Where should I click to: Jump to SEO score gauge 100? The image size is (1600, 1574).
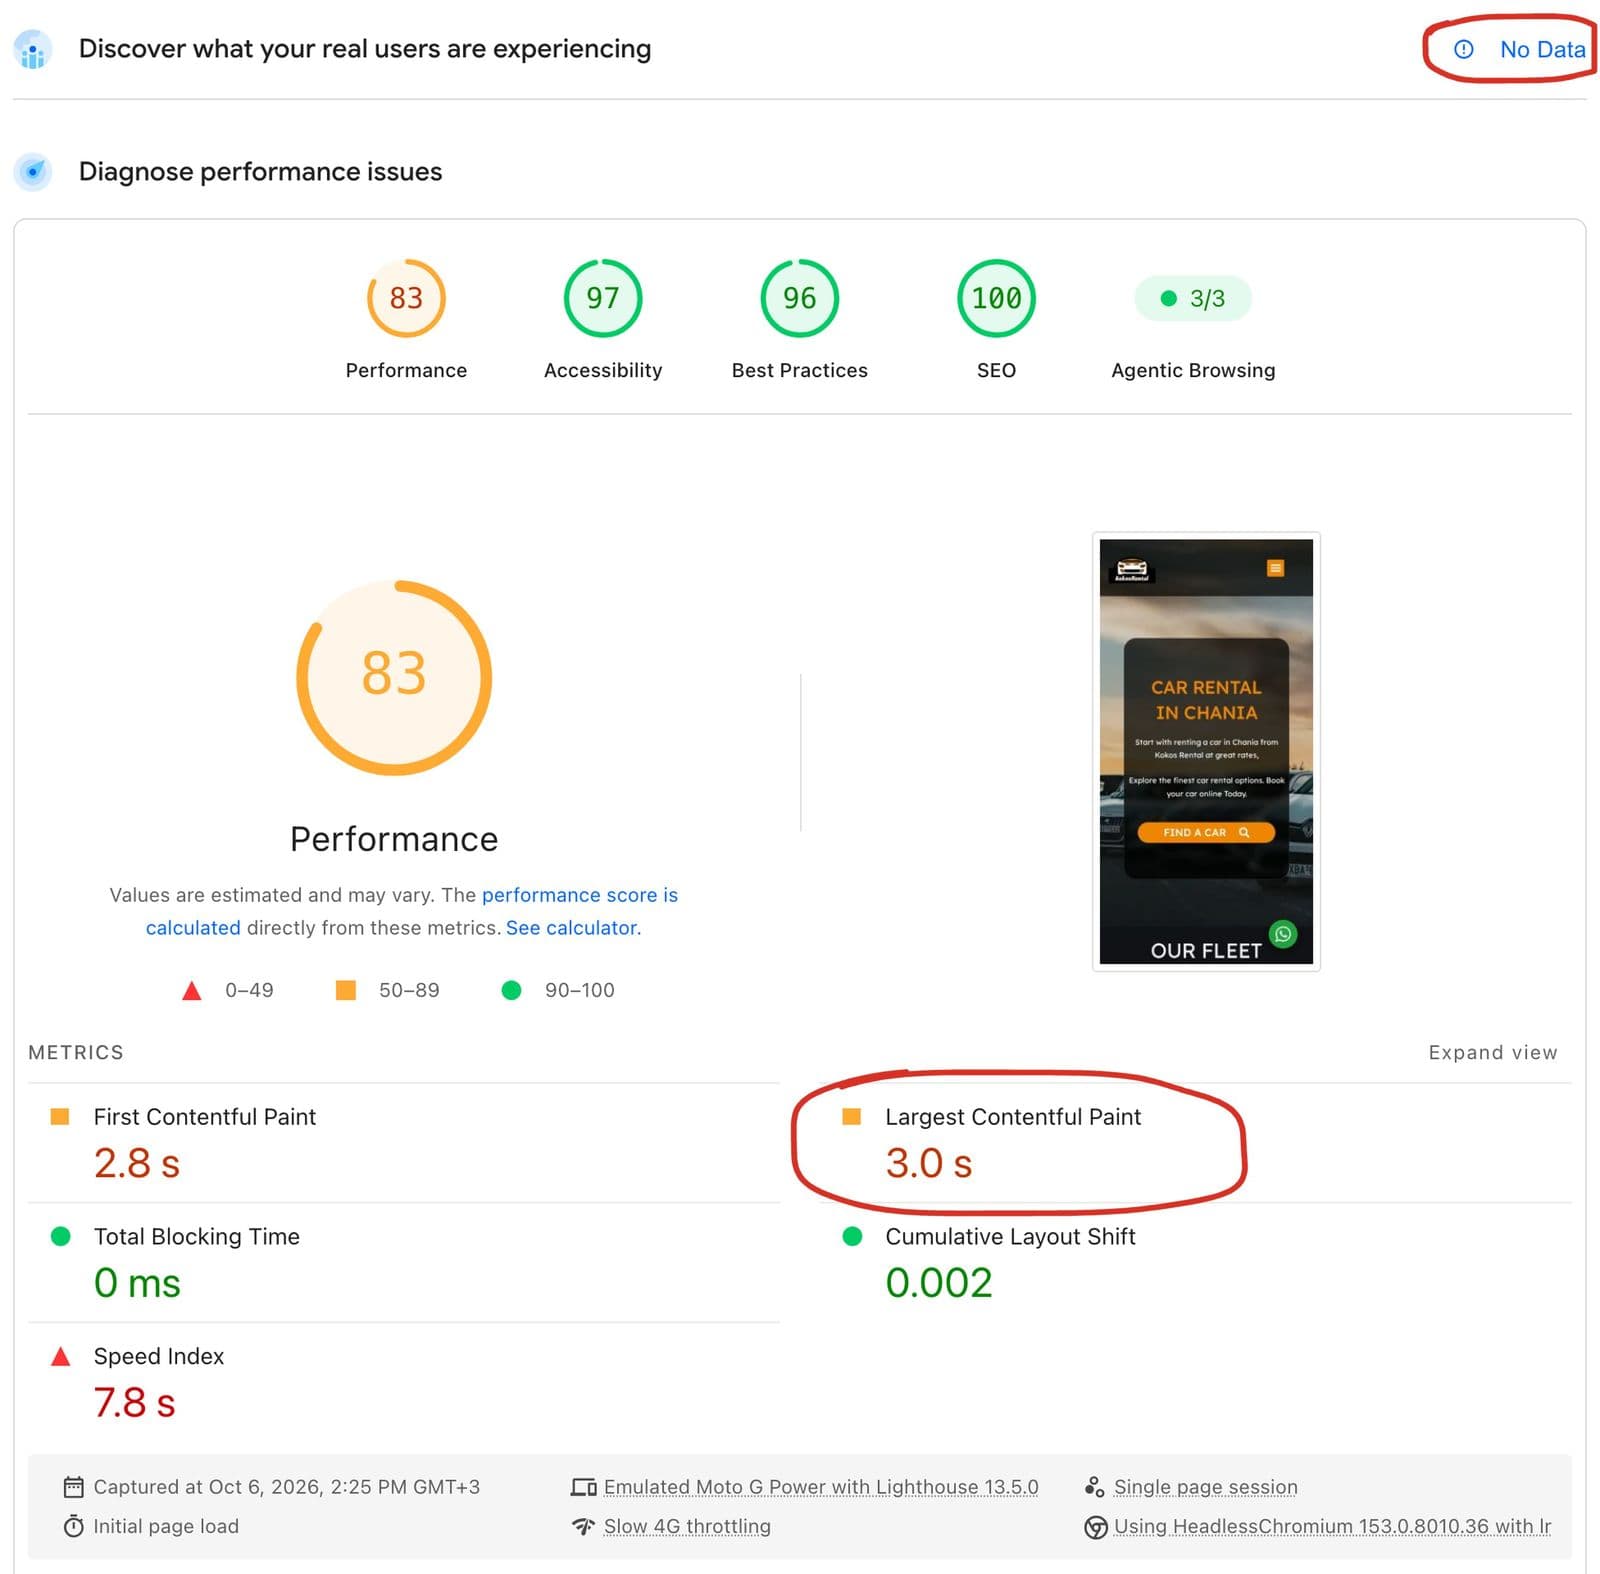point(996,298)
